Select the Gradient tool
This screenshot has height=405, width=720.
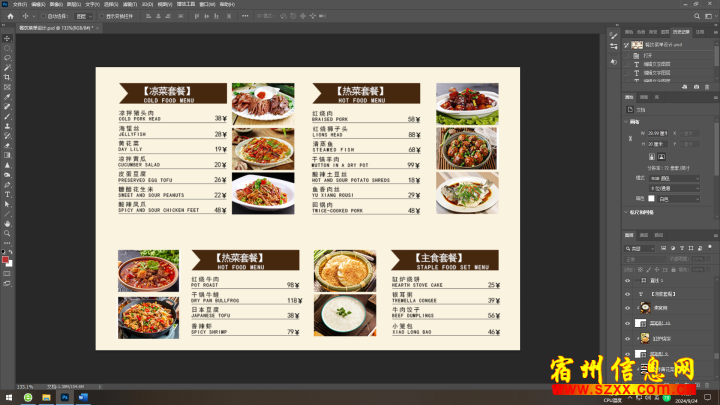[7, 155]
